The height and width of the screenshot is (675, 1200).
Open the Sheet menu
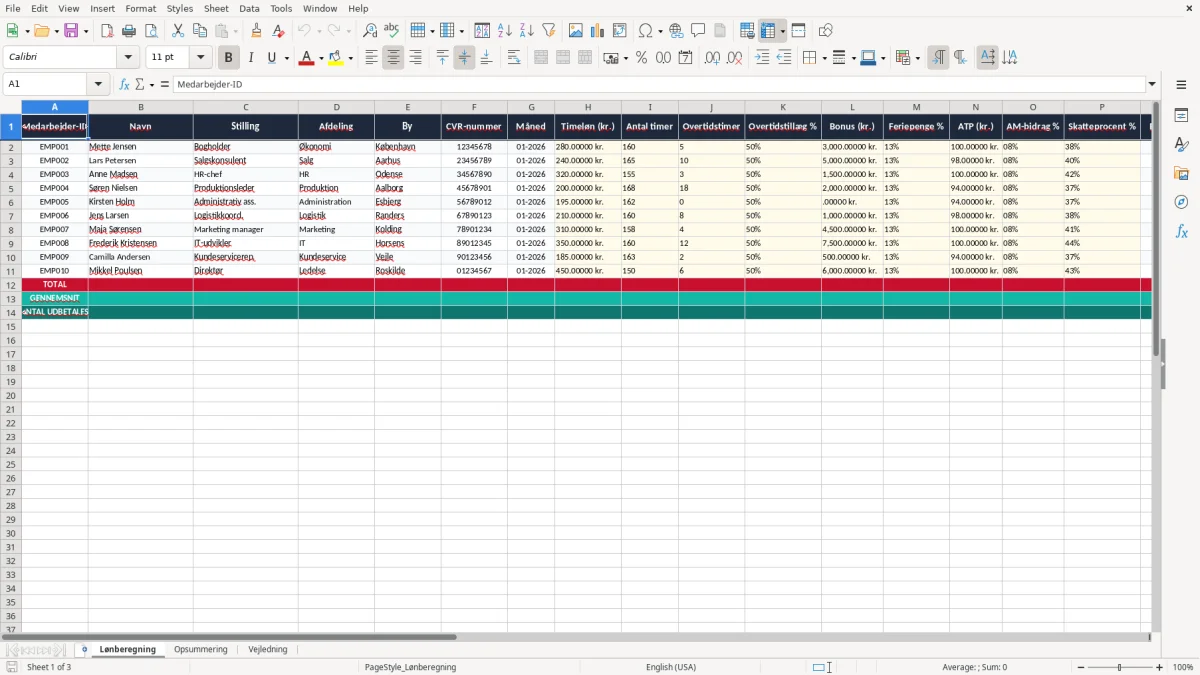point(216,8)
